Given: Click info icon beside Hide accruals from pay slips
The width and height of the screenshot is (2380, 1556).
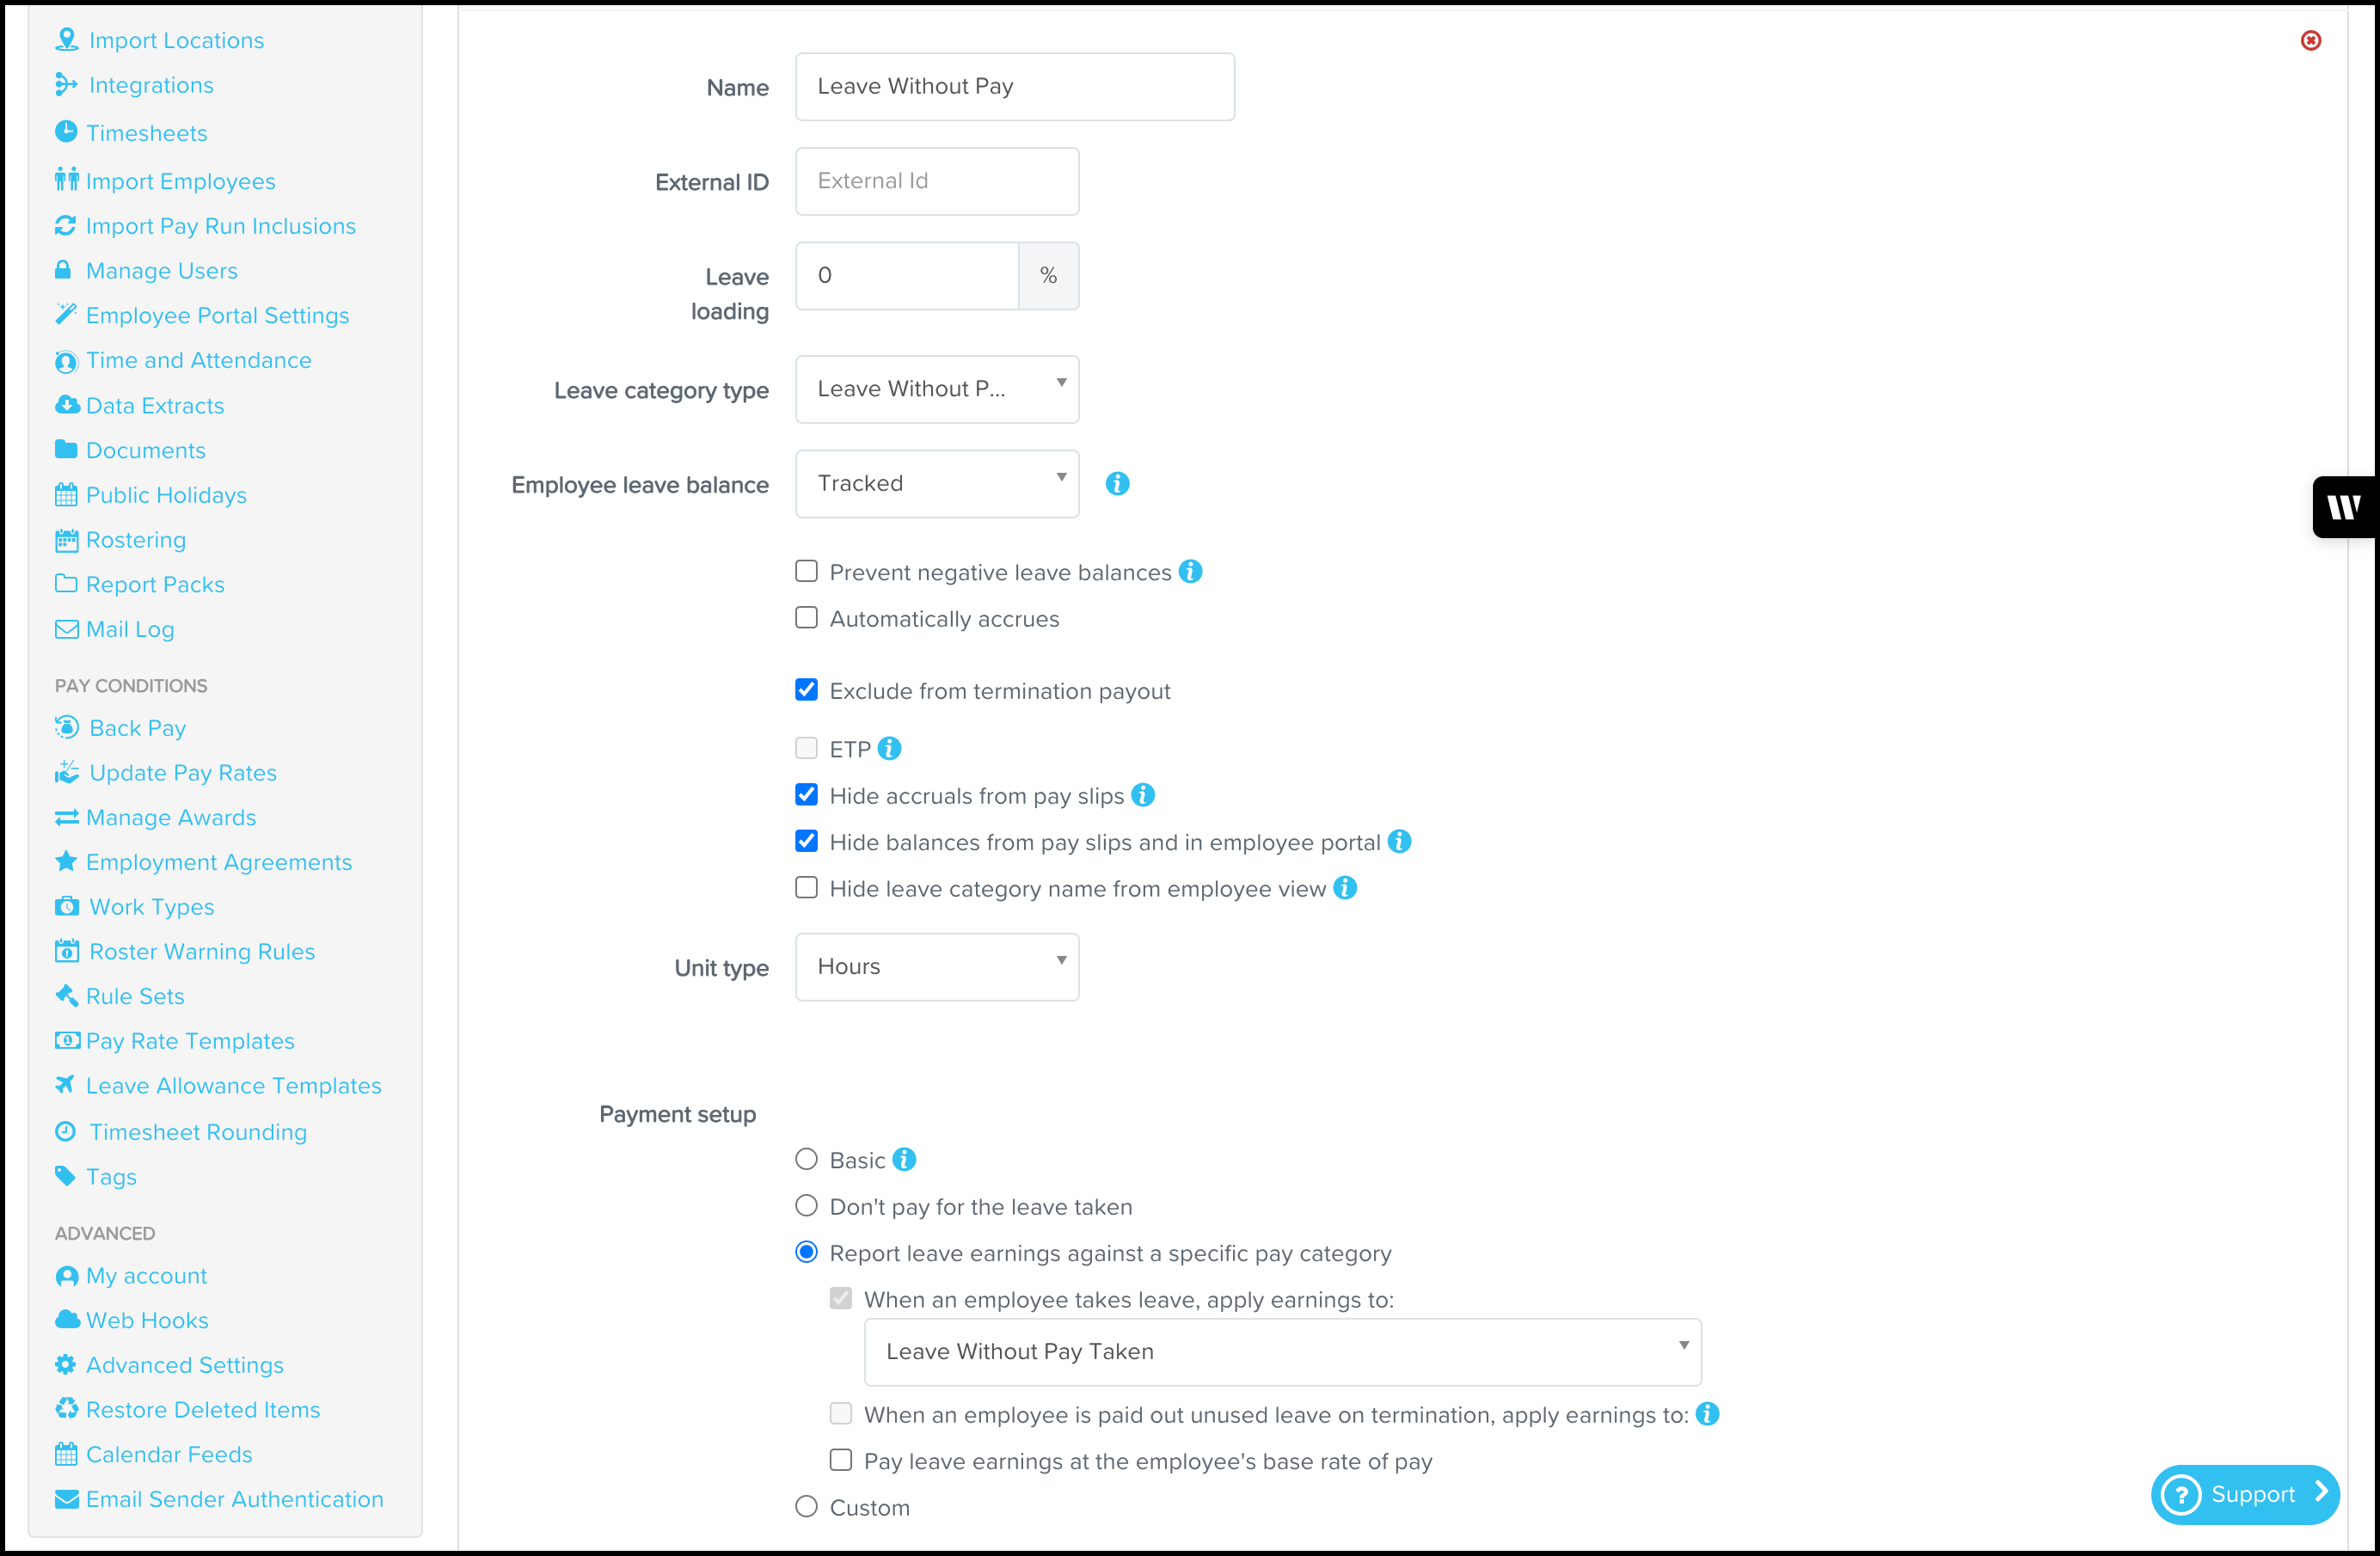Looking at the screenshot, I should 1143,795.
